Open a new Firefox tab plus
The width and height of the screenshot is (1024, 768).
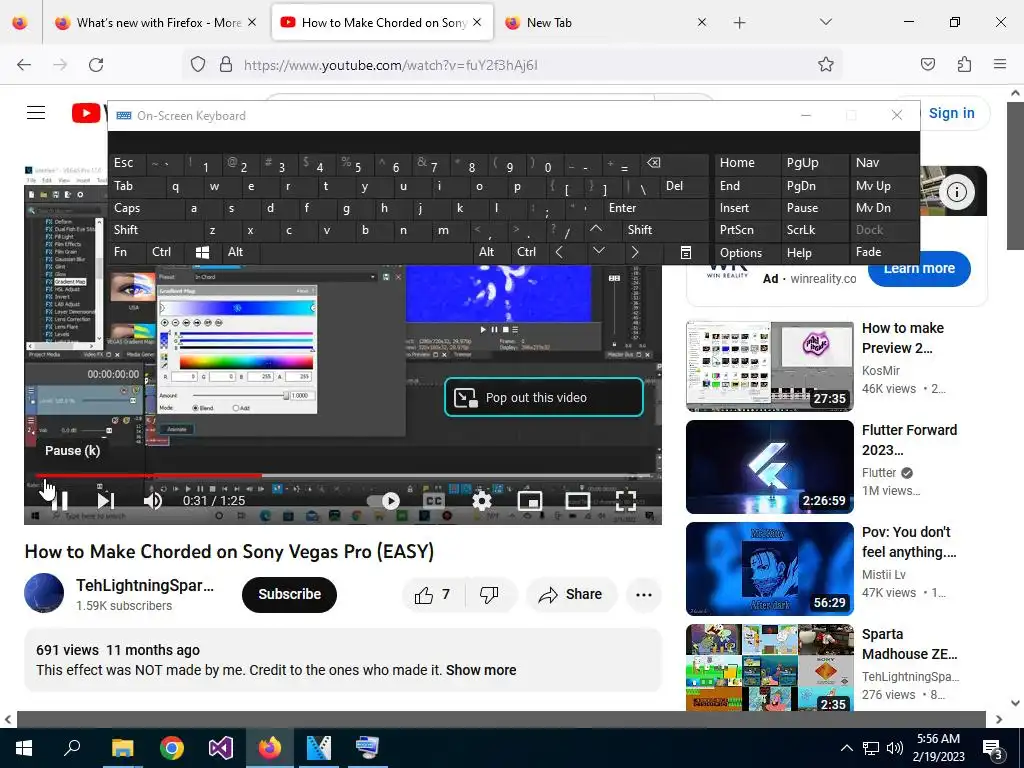click(739, 23)
